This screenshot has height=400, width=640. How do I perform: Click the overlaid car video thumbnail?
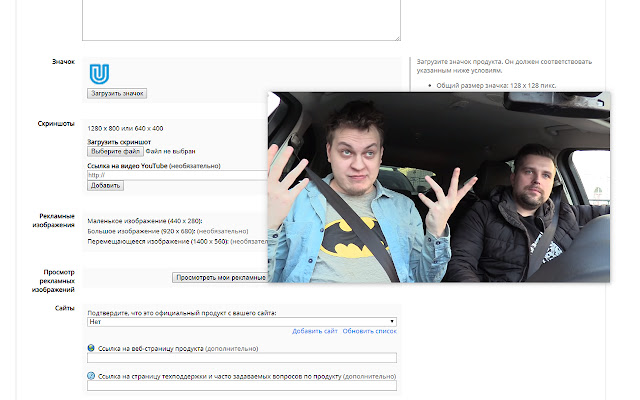point(439,187)
